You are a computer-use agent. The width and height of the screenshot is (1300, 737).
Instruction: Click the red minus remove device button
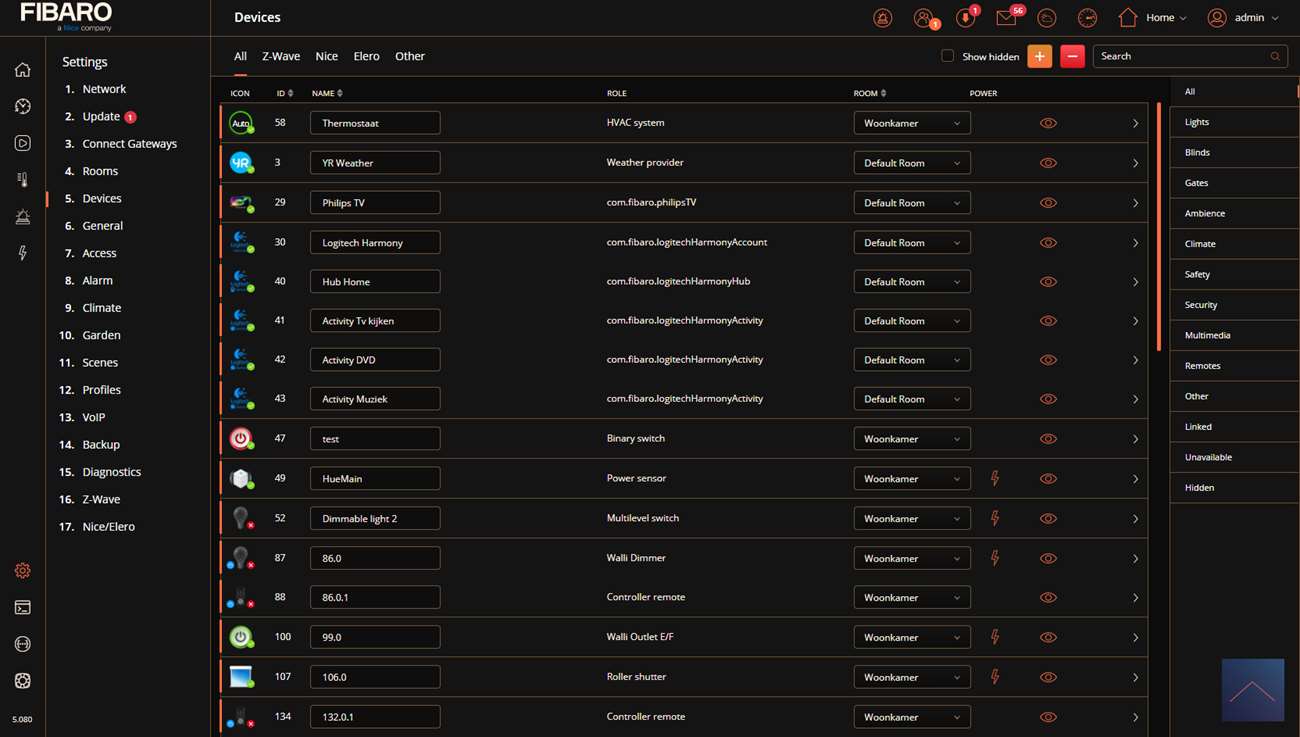coord(1072,57)
